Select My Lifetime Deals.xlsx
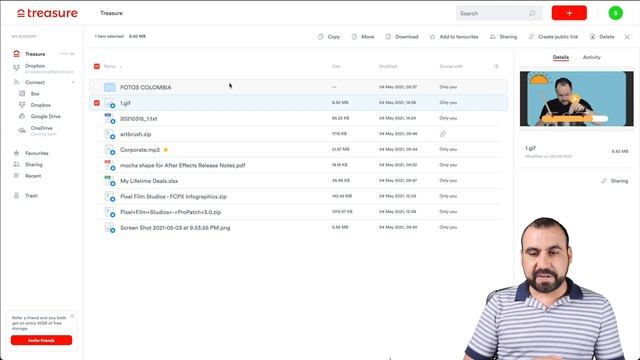Image resolution: width=640 pixels, height=360 pixels. 149,181
